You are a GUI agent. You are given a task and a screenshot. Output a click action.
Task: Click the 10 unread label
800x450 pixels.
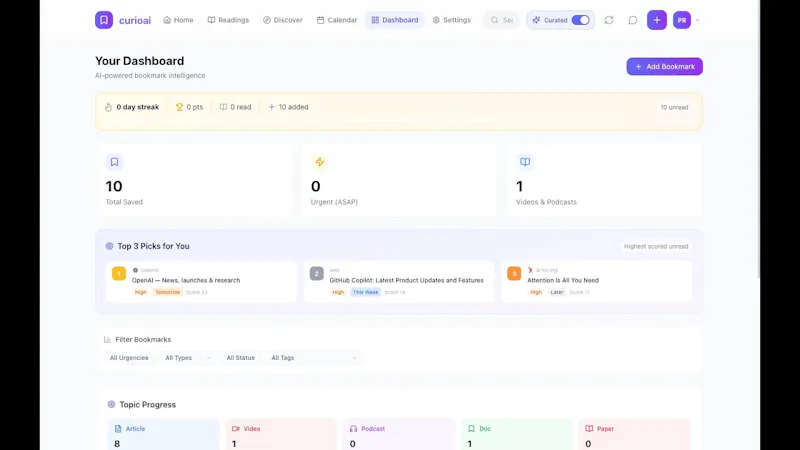pyautogui.click(x=674, y=107)
